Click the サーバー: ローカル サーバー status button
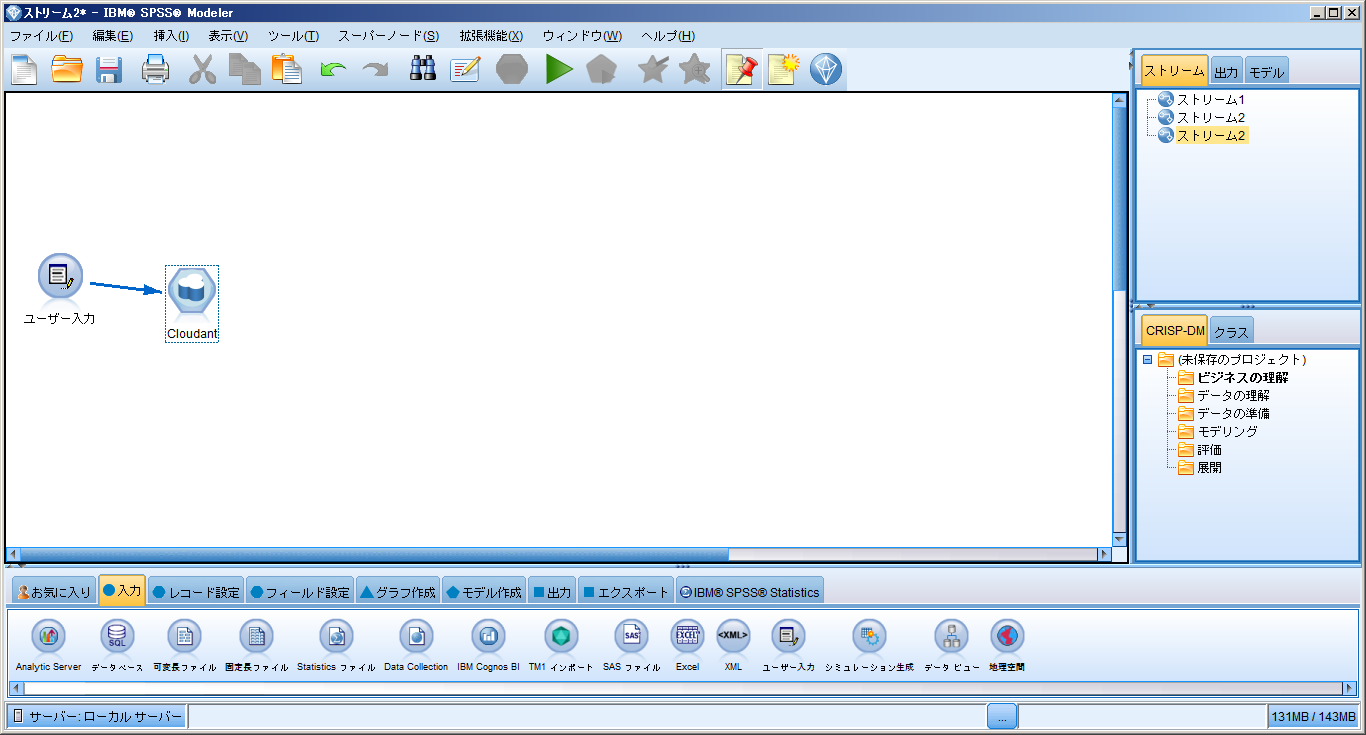The image size is (1366, 735). pos(97,716)
